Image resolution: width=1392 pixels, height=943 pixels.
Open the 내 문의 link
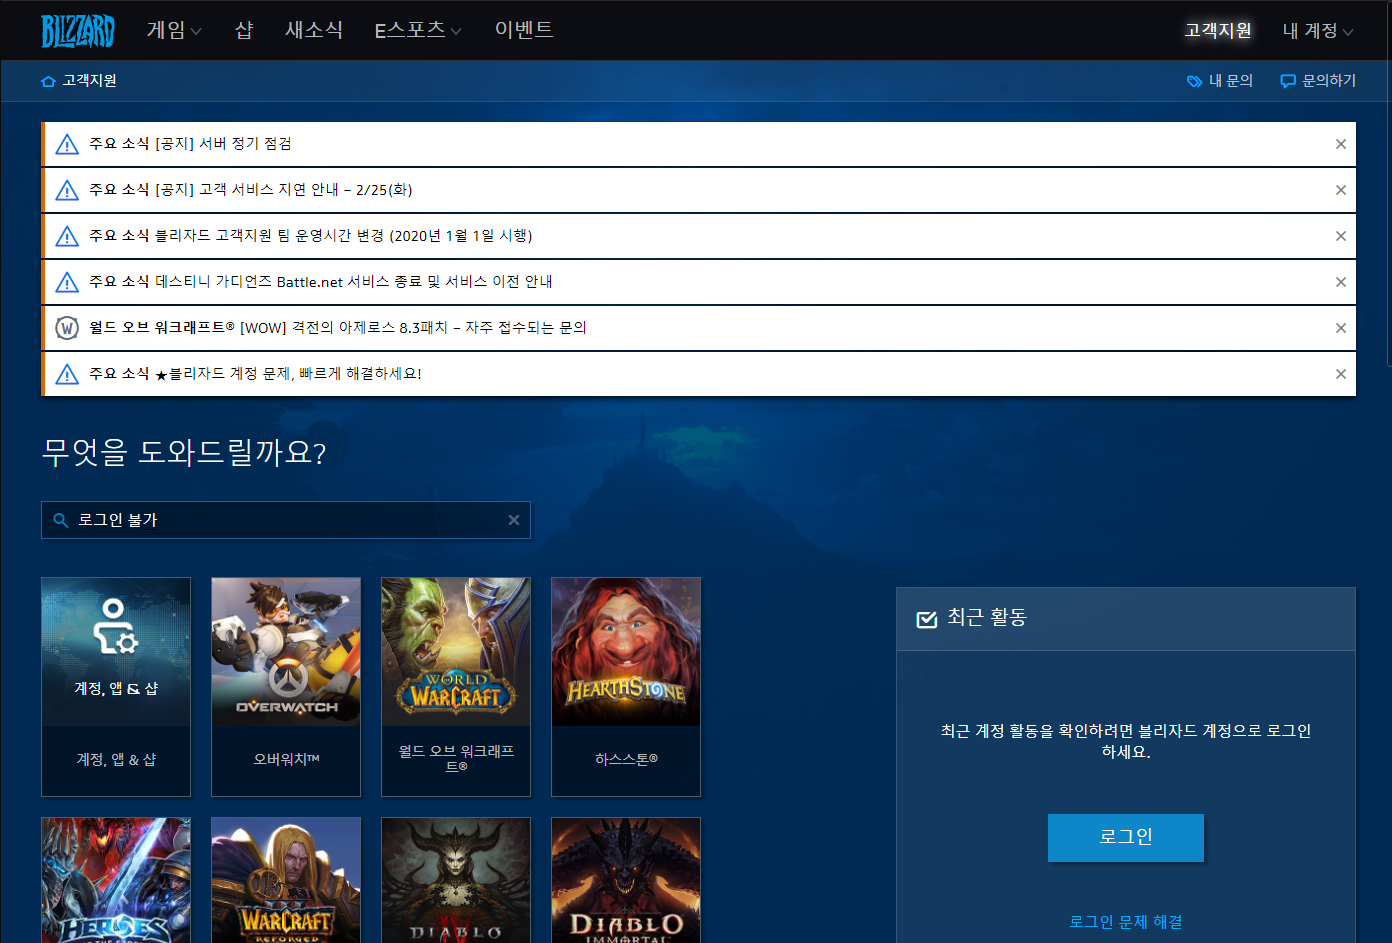point(1231,81)
